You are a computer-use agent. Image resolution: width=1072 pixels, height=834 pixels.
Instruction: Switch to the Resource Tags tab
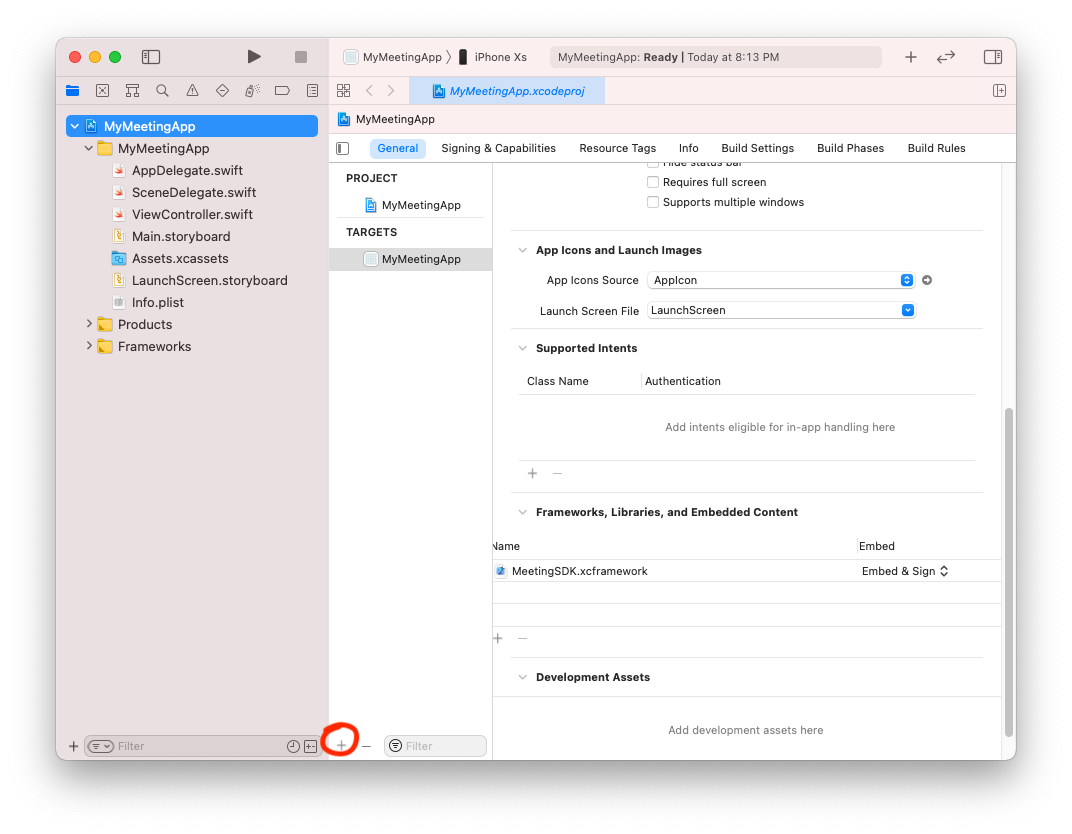pyautogui.click(x=617, y=148)
